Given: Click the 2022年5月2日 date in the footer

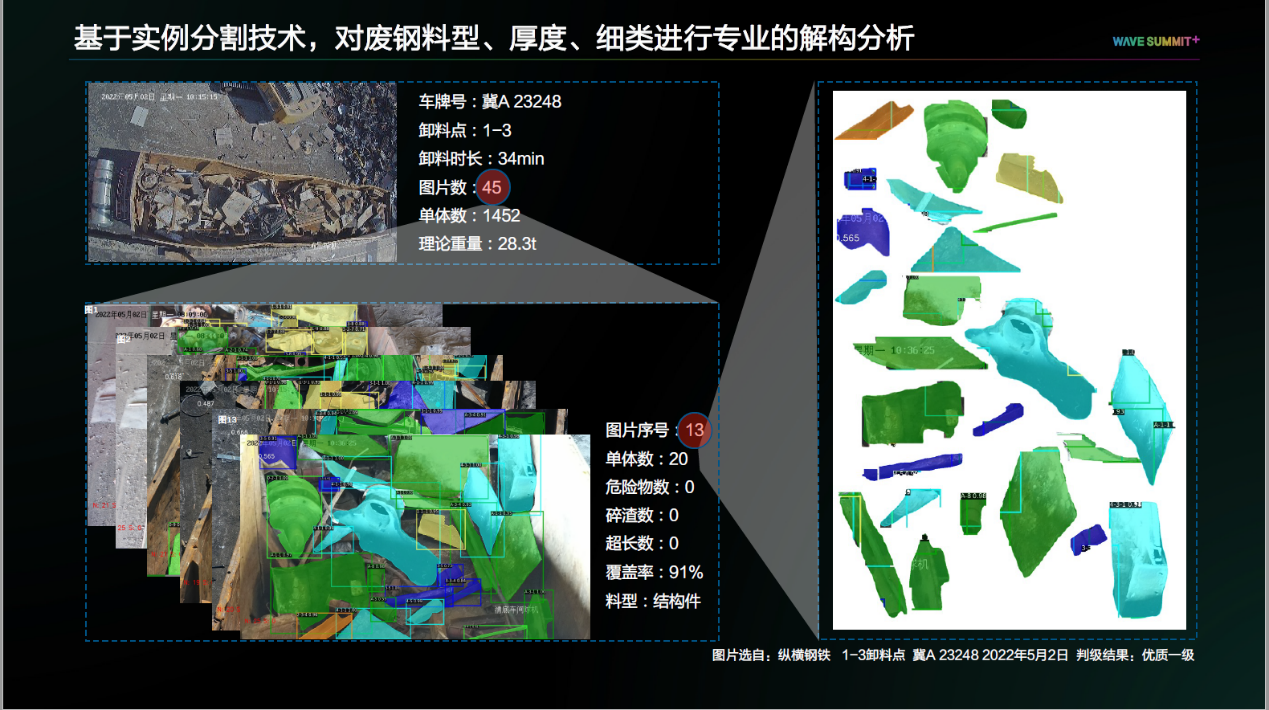Looking at the screenshot, I should coord(1026,655).
